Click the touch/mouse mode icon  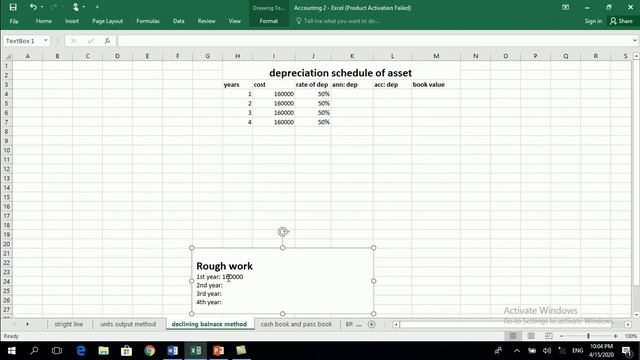click(76, 7)
